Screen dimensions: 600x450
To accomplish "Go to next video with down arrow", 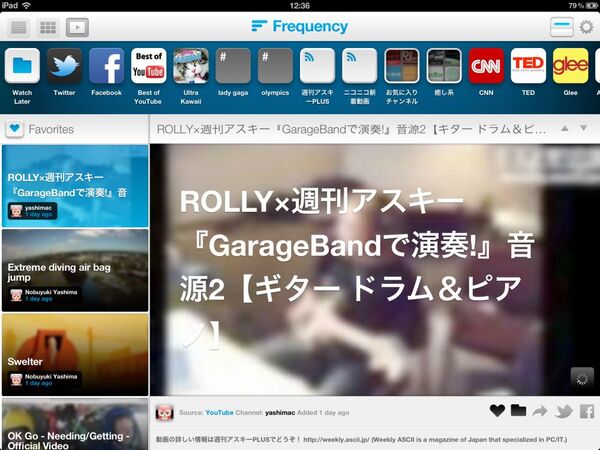I will pos(583,128).
